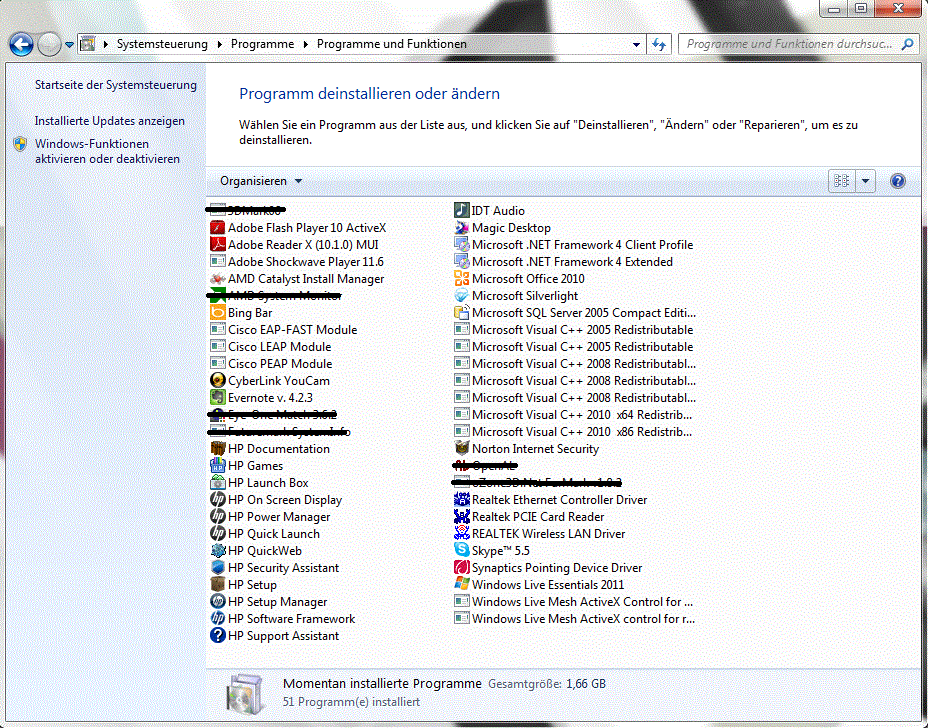
Task: Click the Windows Live Essentials 2011 icon
Action: 462,585
